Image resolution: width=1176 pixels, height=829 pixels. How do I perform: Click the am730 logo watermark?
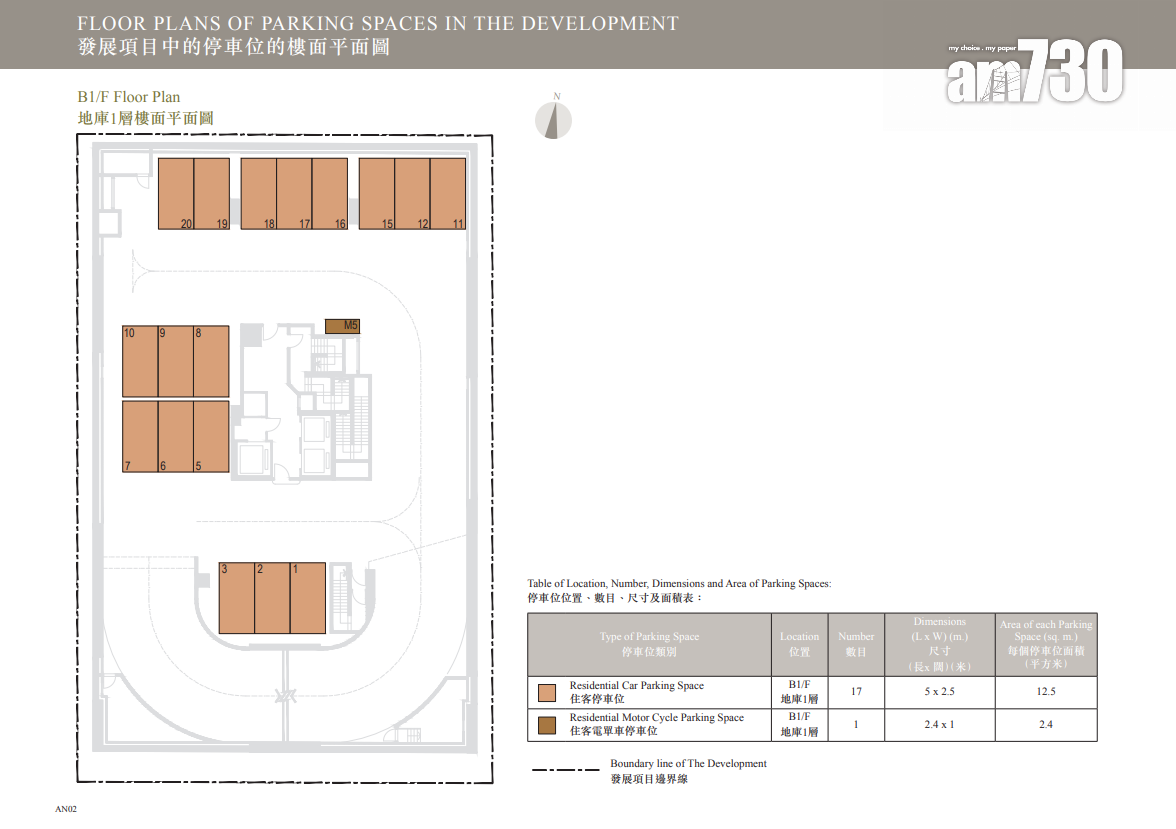click(x=1034, y=72)
